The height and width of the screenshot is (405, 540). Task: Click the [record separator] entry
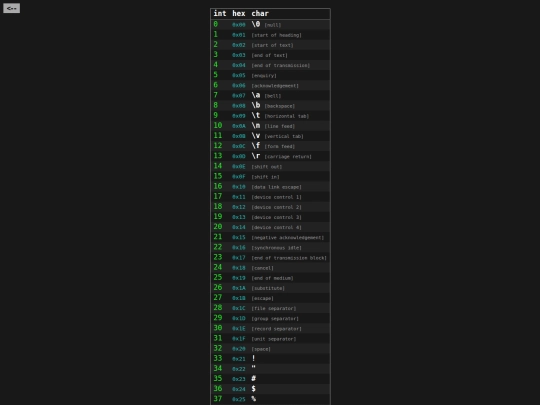pyautogui.click(x=277, y=329)
